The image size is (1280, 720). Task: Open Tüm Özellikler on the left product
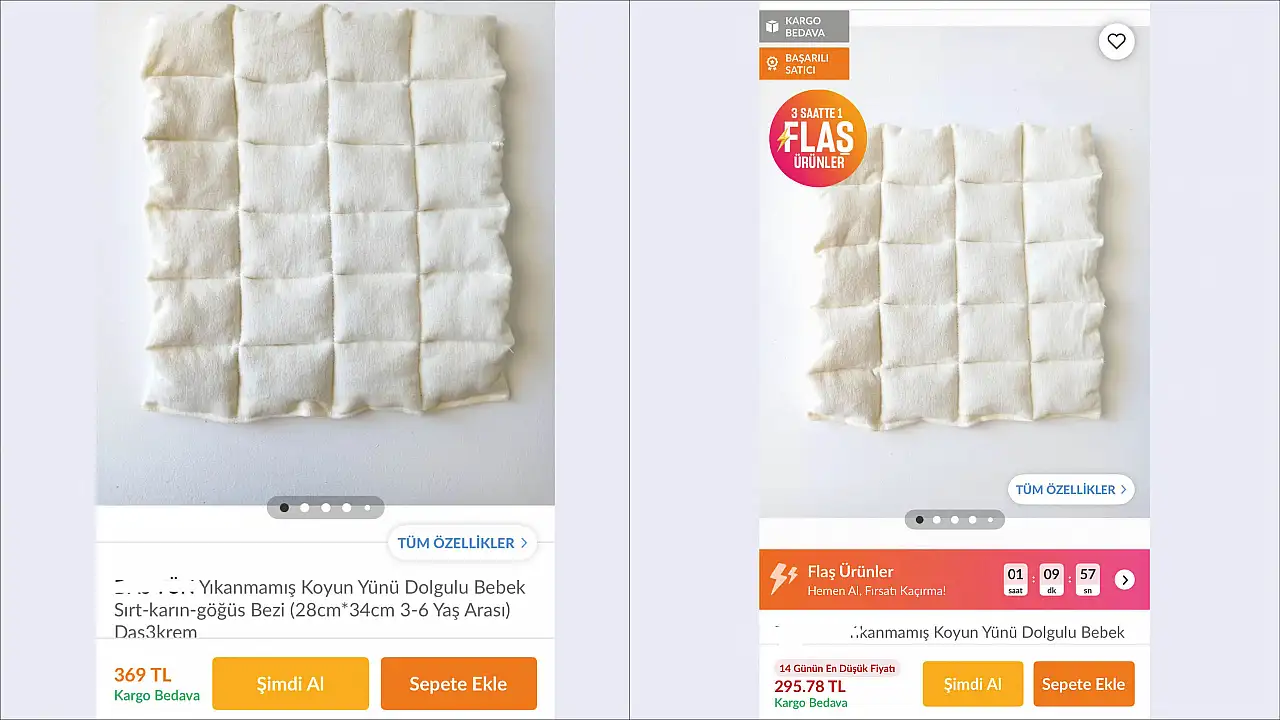click(x=462, y=543)
